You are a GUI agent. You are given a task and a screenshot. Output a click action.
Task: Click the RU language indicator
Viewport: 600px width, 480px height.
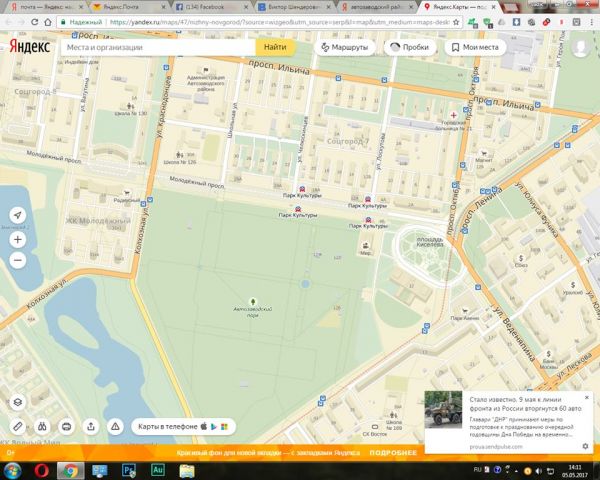[477, 470]
